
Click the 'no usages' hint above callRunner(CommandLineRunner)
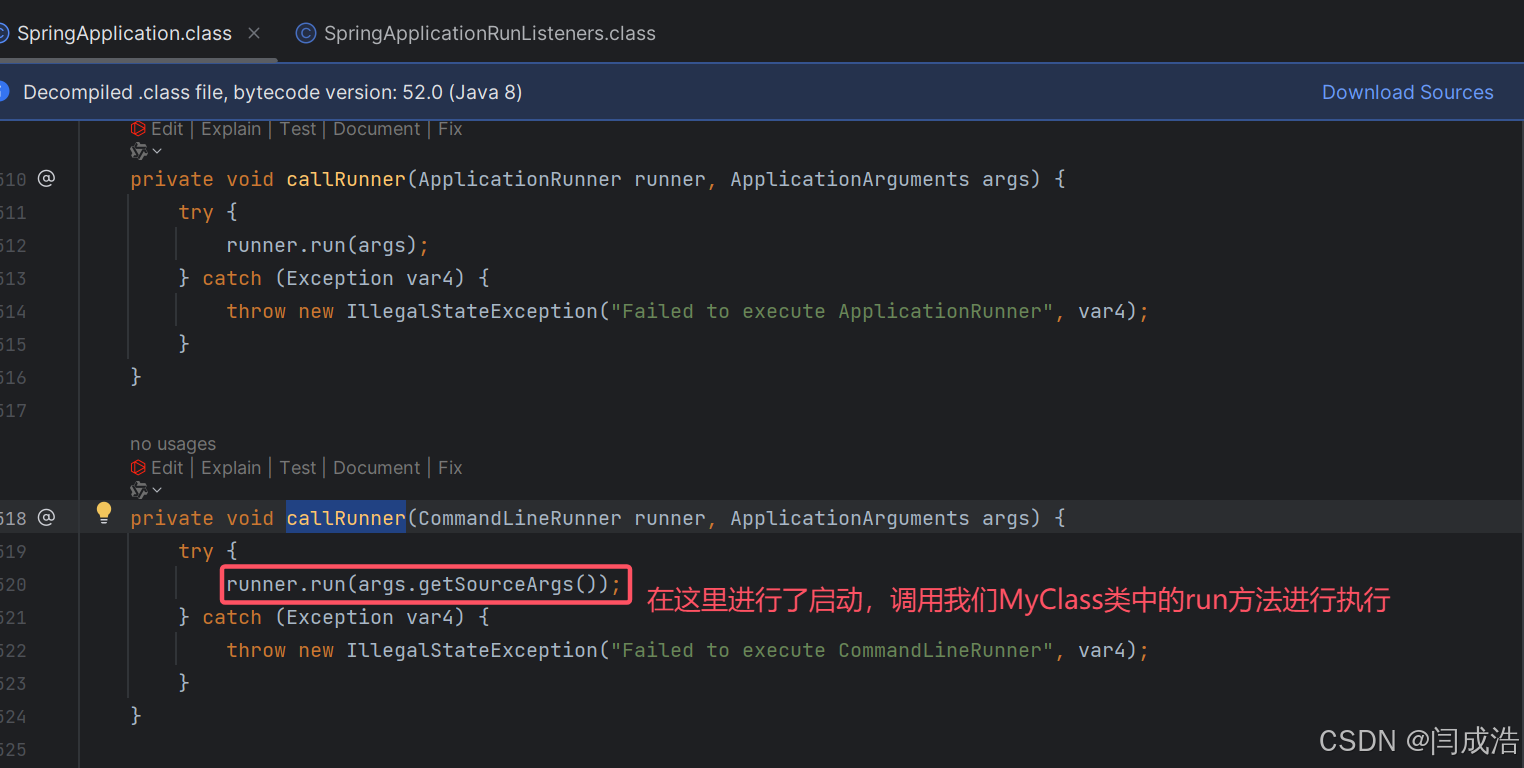click(173, 443)
